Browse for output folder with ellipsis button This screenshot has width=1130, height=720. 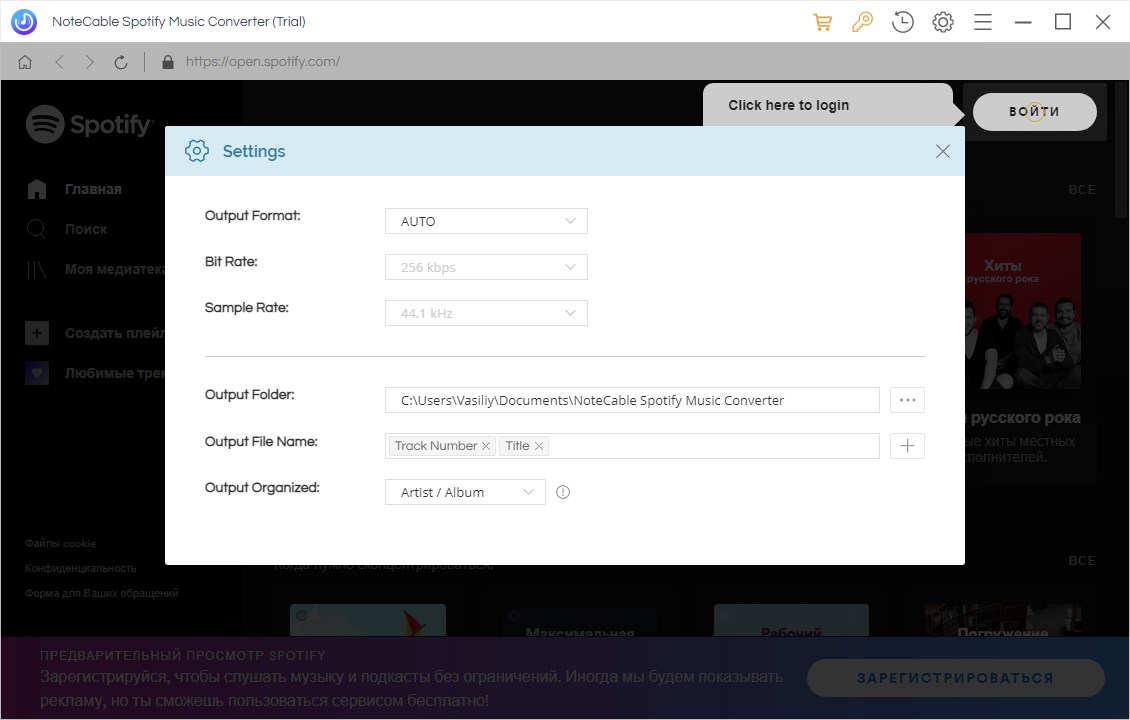tap(907, 400)
